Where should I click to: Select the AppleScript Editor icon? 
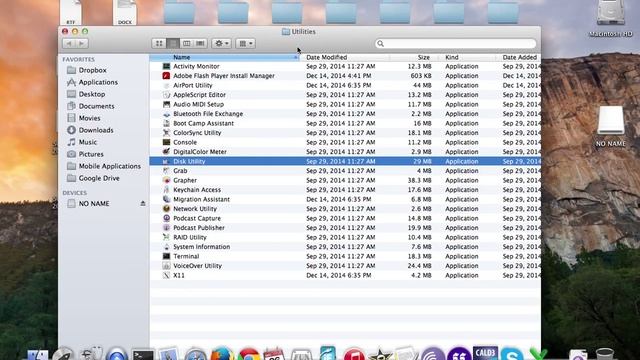tap(166, 95)
